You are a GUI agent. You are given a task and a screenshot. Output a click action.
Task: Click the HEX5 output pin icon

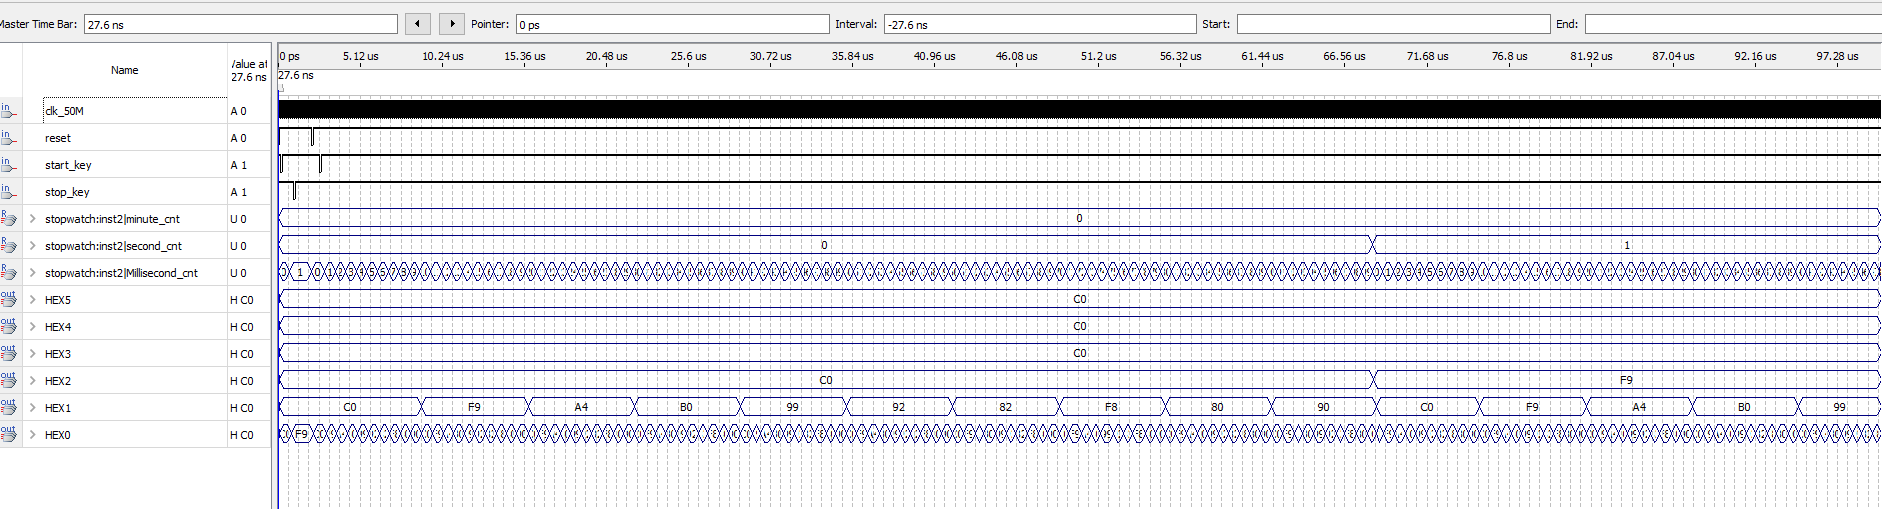(x=9, y=299)
